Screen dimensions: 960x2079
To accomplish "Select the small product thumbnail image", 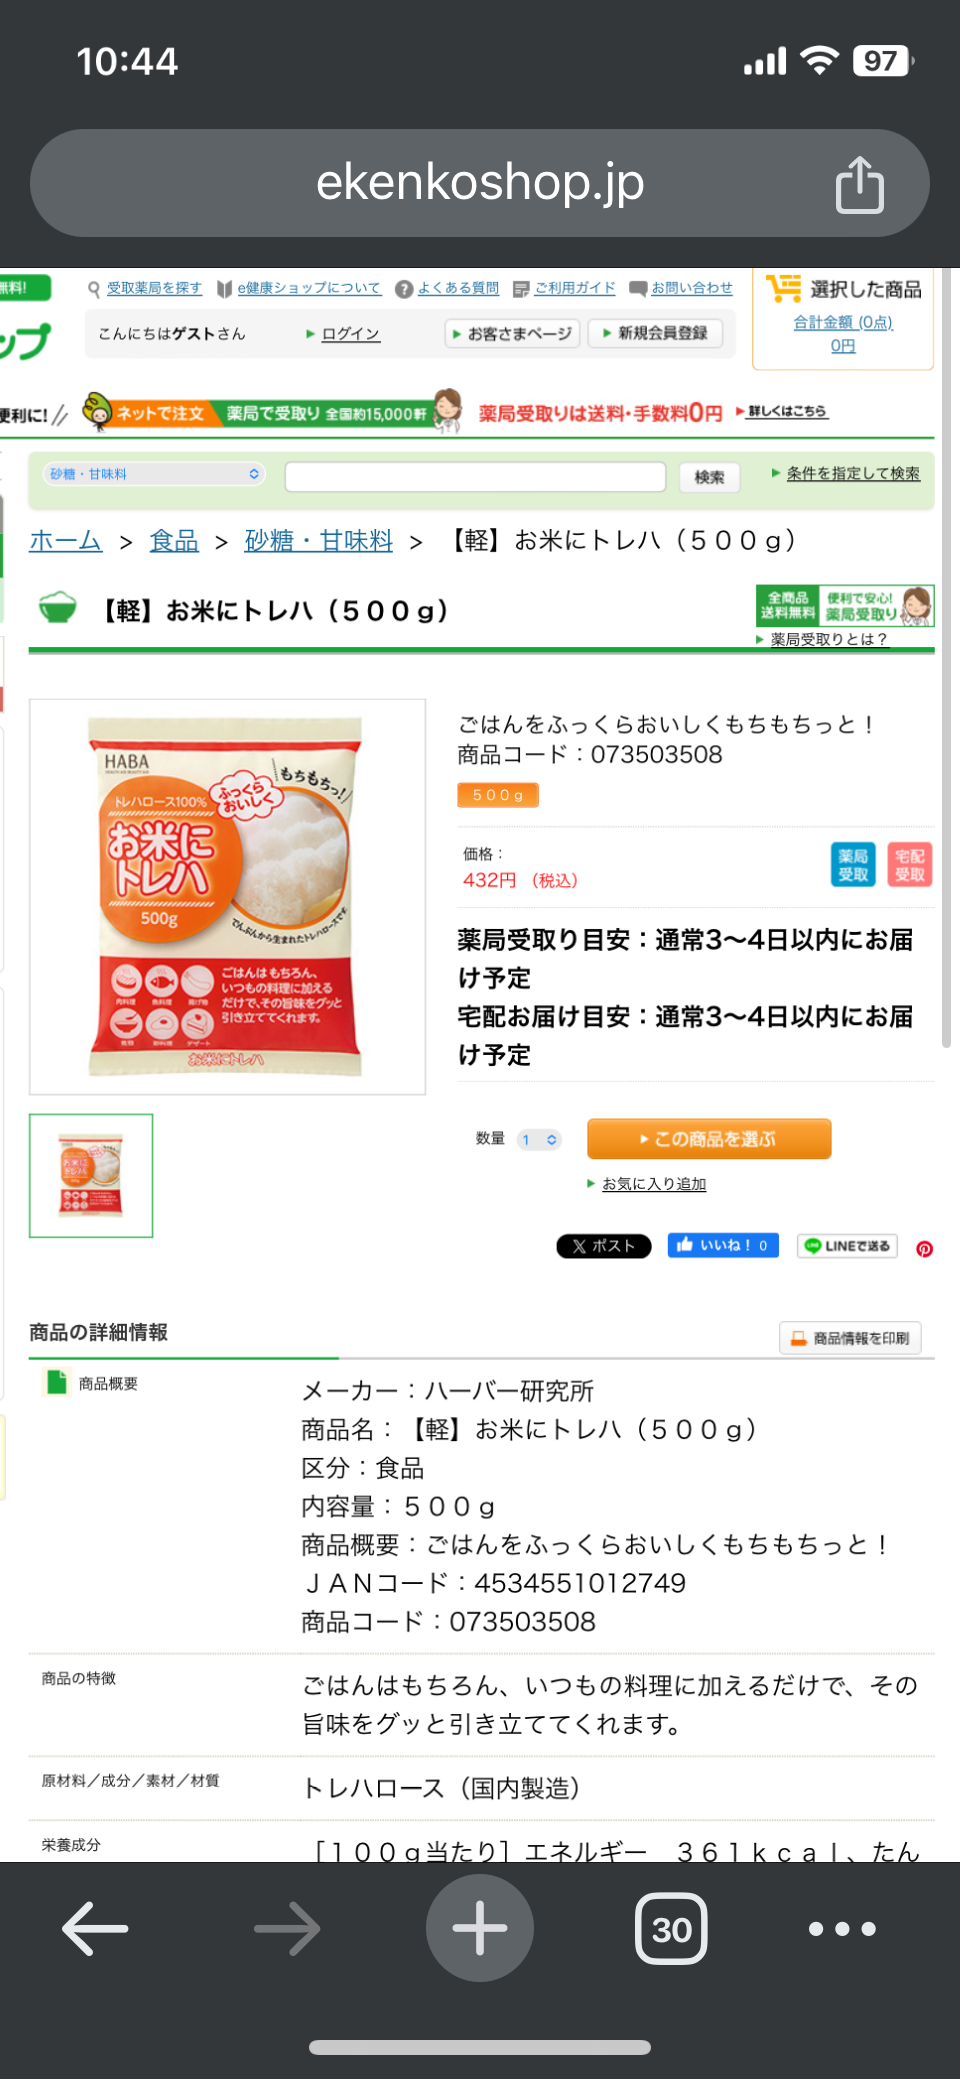I will coord(91,1176).
